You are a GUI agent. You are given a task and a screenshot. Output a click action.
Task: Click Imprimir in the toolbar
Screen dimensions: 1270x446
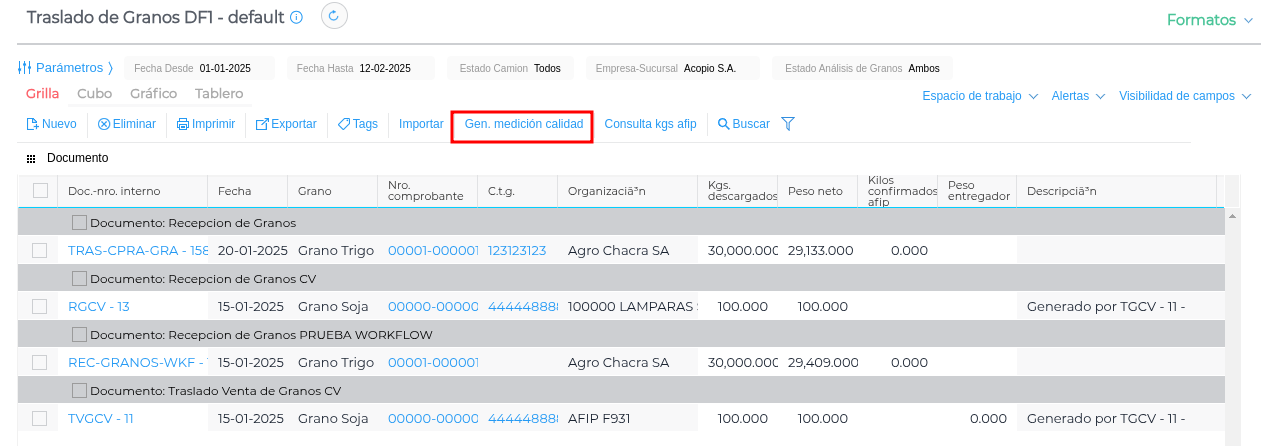(206, 124)
